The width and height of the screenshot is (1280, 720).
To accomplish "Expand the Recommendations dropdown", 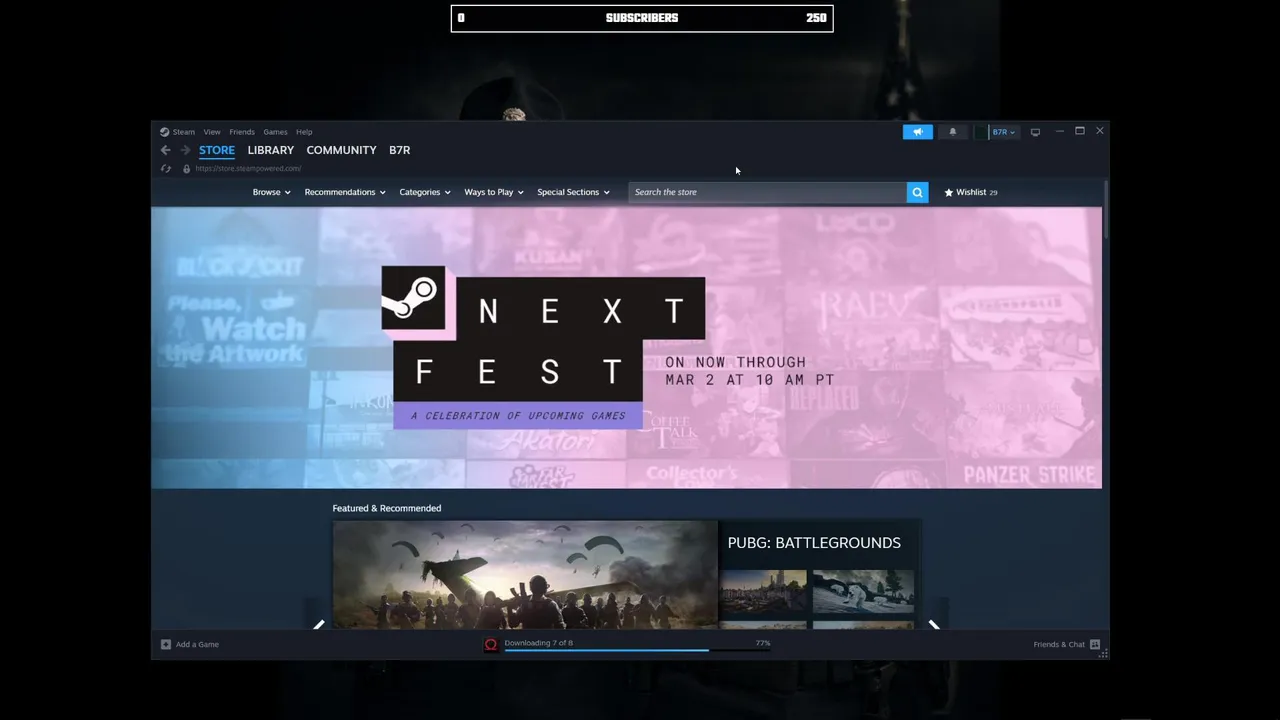I will tap(345, 192).
